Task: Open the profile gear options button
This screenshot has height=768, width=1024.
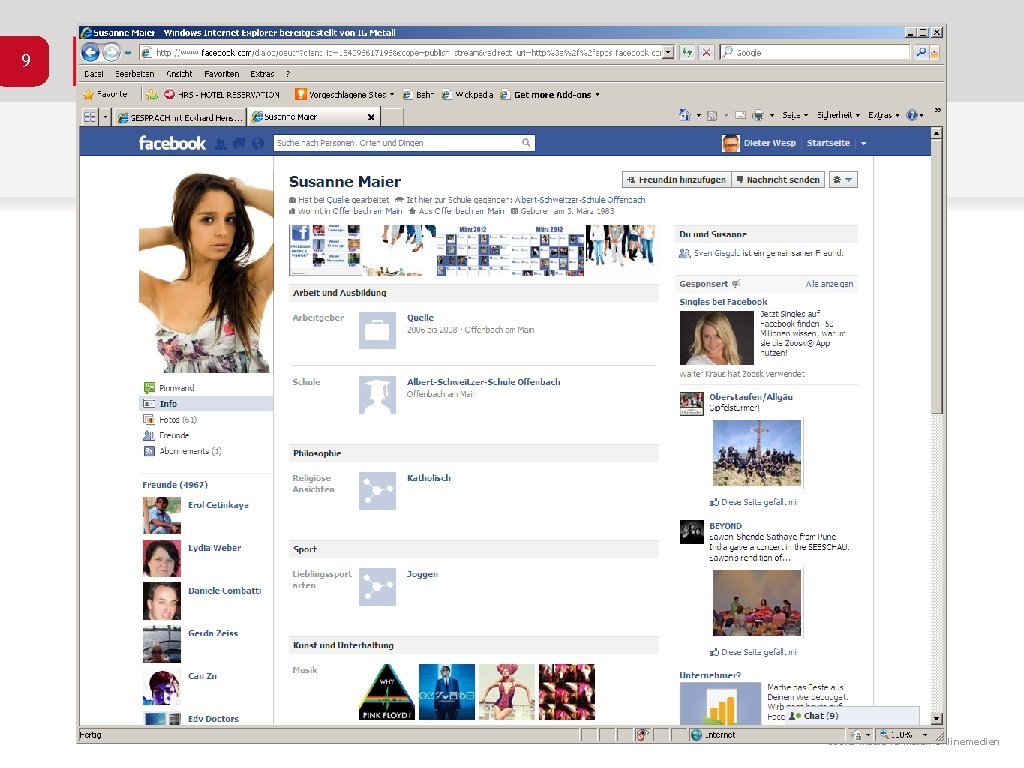Action: (x=843, y=180)
